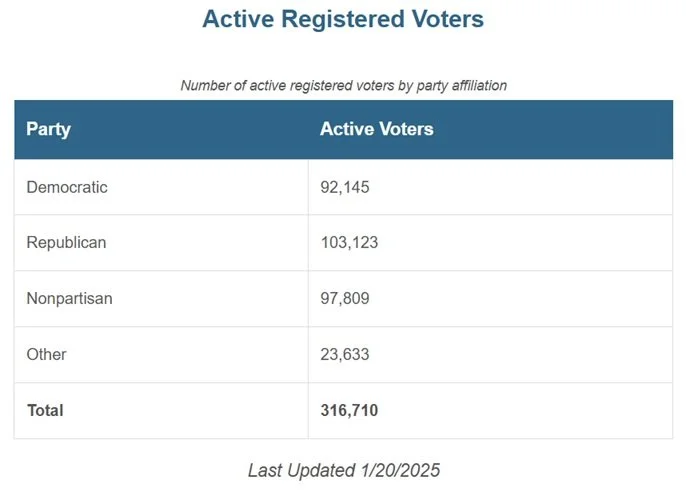Click the Democratic count 92,145
The width and height of the screenshot is (686, 504).
(345, 187)
